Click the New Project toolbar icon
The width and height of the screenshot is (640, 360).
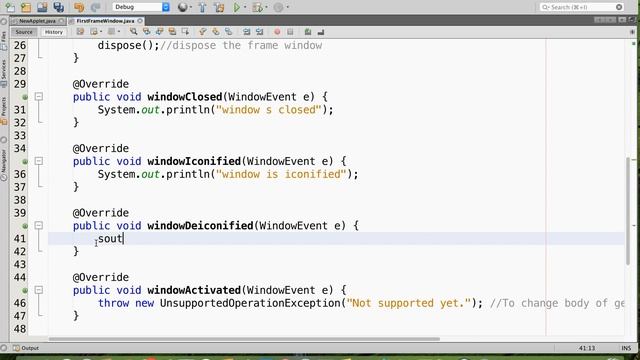pyautogui.click(x=26, y=7)
